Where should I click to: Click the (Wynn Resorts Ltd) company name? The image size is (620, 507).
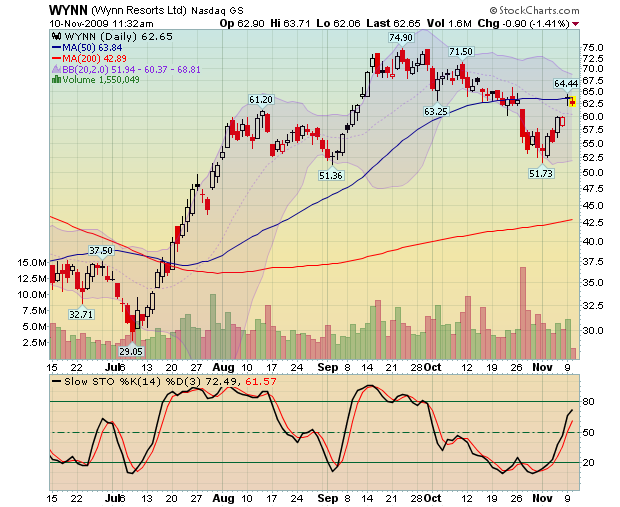139,10
